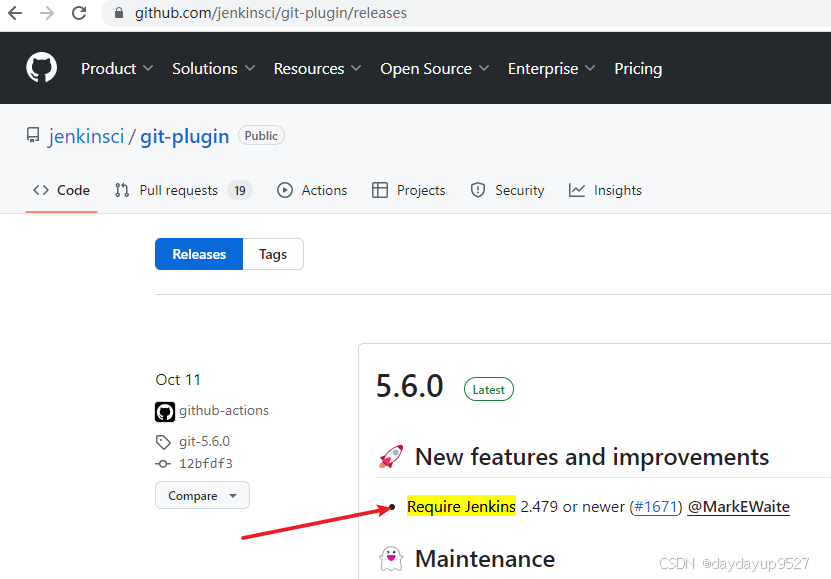Screen dimensions: 831x579
Task: Select the Releases button
Action: 199,254
